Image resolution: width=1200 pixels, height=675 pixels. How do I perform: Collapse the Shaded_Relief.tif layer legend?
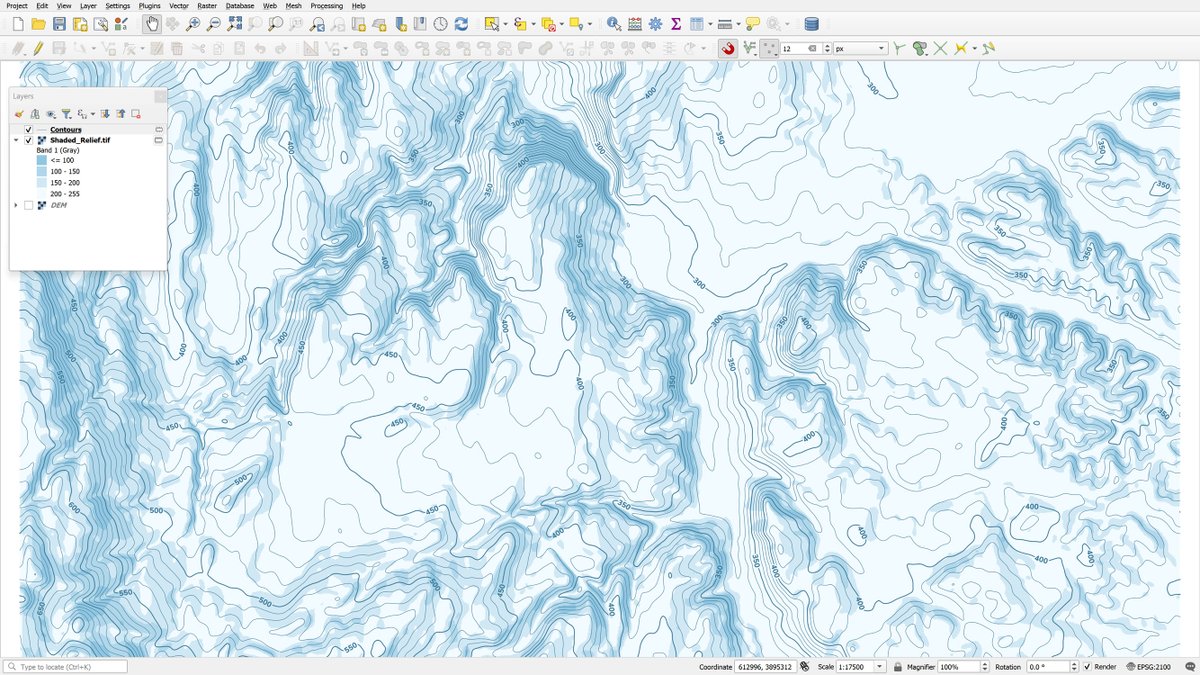tap(16, 141)
